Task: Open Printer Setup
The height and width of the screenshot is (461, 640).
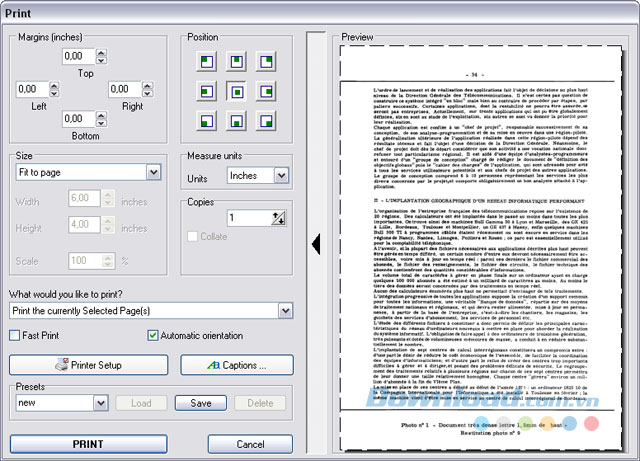Action: (89, 365)
